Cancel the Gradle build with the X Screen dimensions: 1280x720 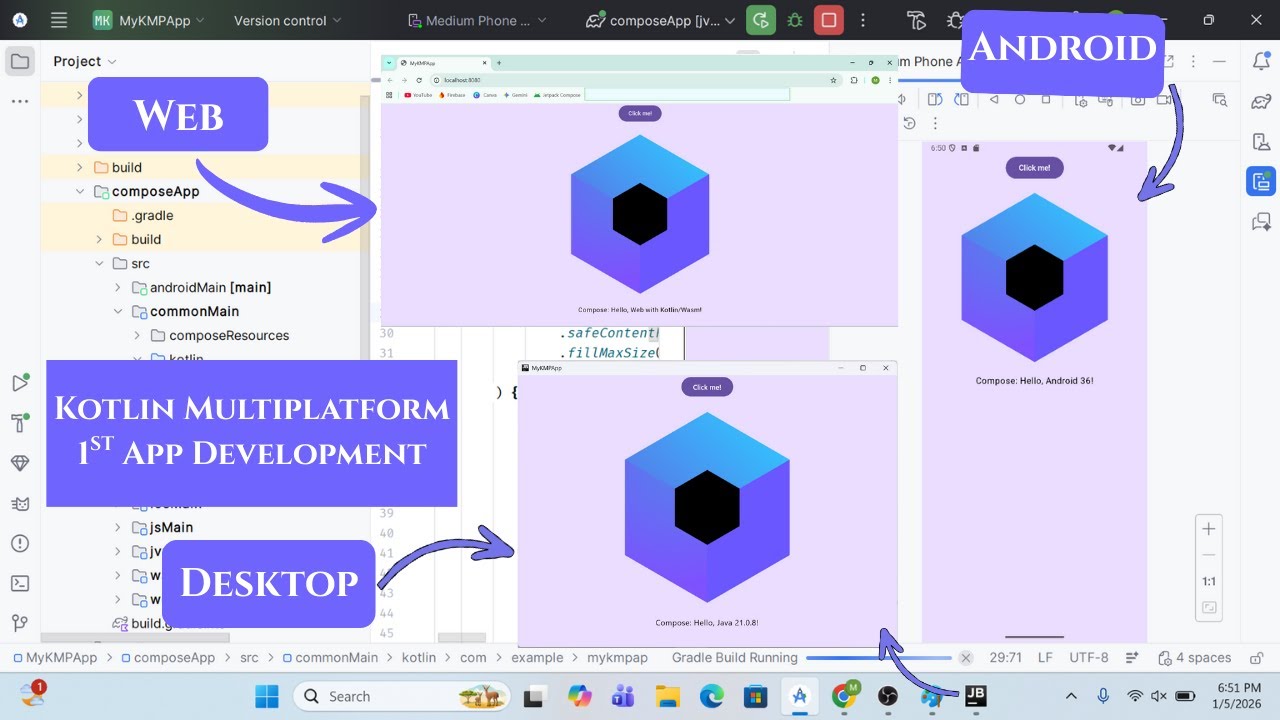(x=965, y=658)
